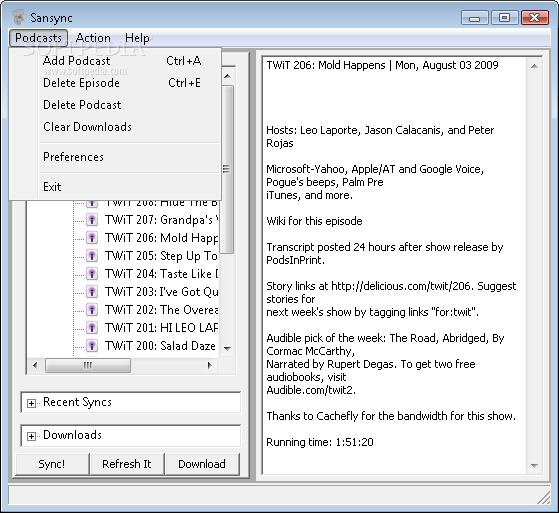This screenshot has height=513, width=559.
Task: Select episode TWiT 203: I've Got Qu
Action: point(161,292)
